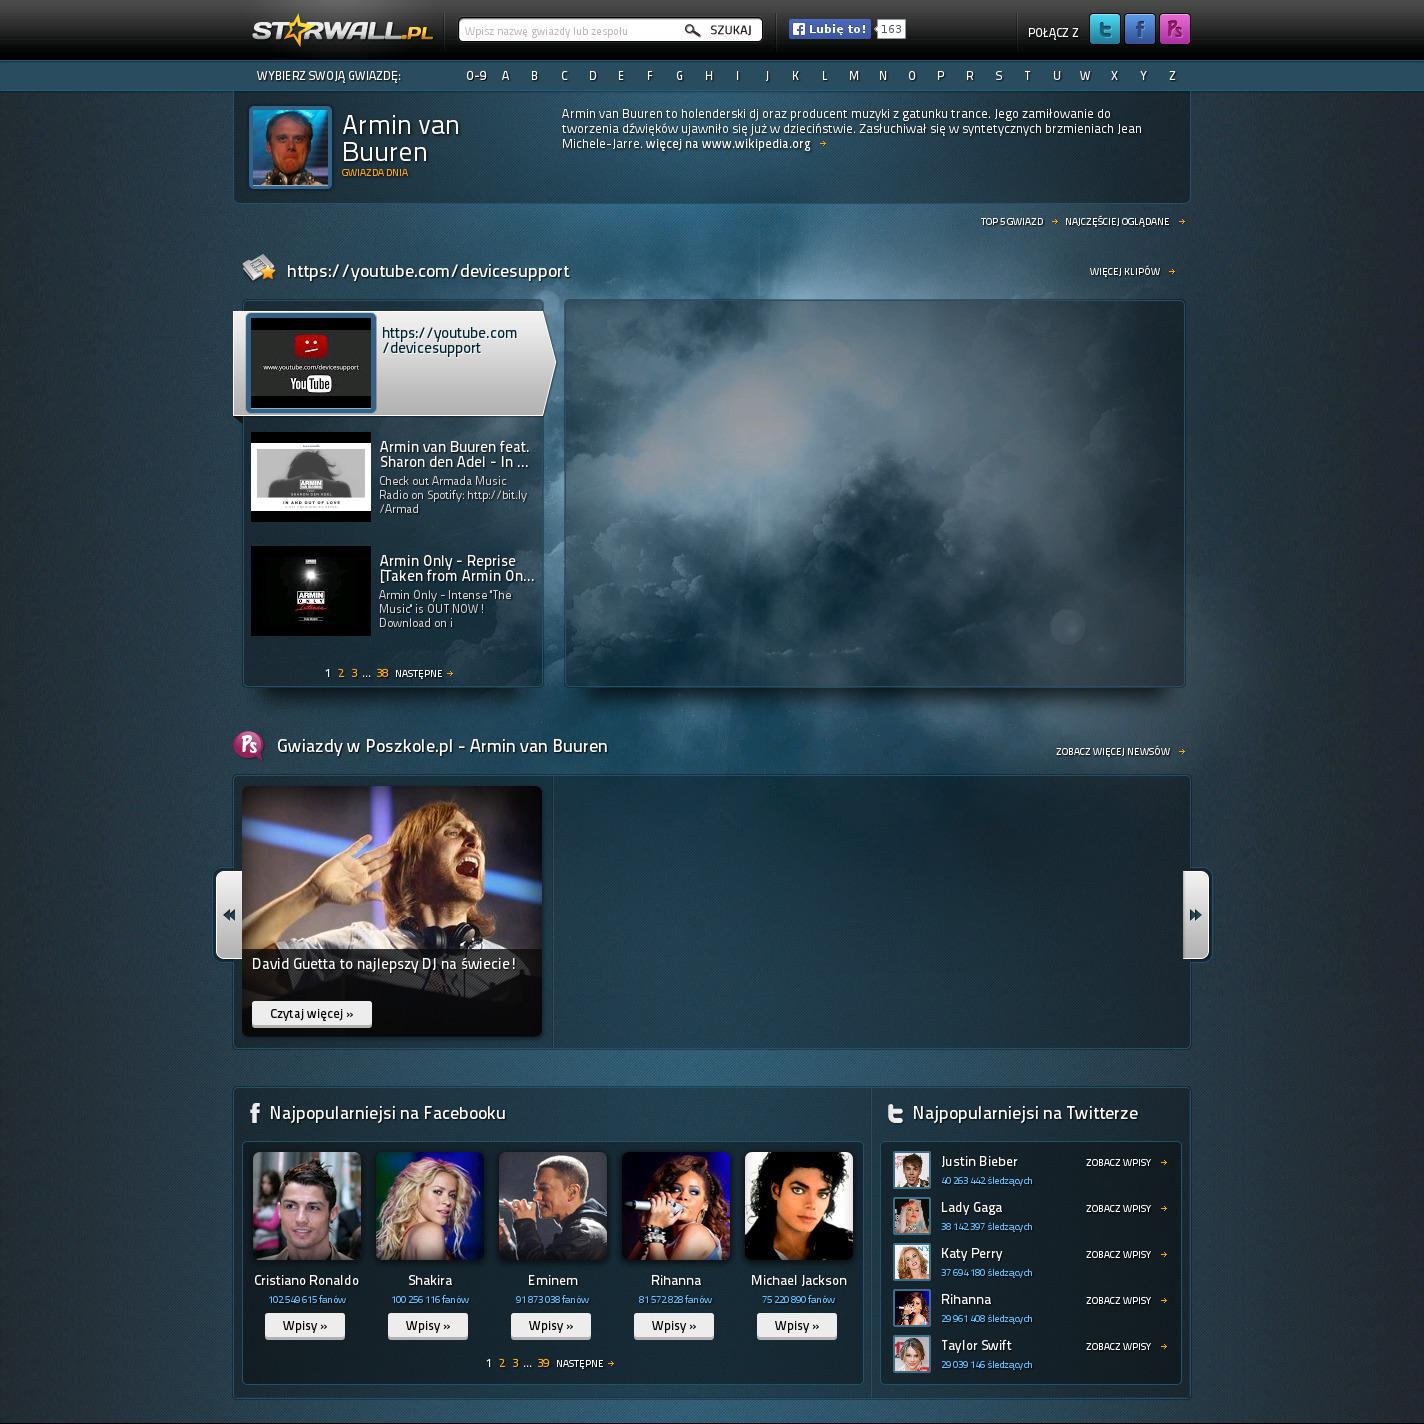
Task: Click the Facebook connect icon in header
Action: [x=1139, y=30]
